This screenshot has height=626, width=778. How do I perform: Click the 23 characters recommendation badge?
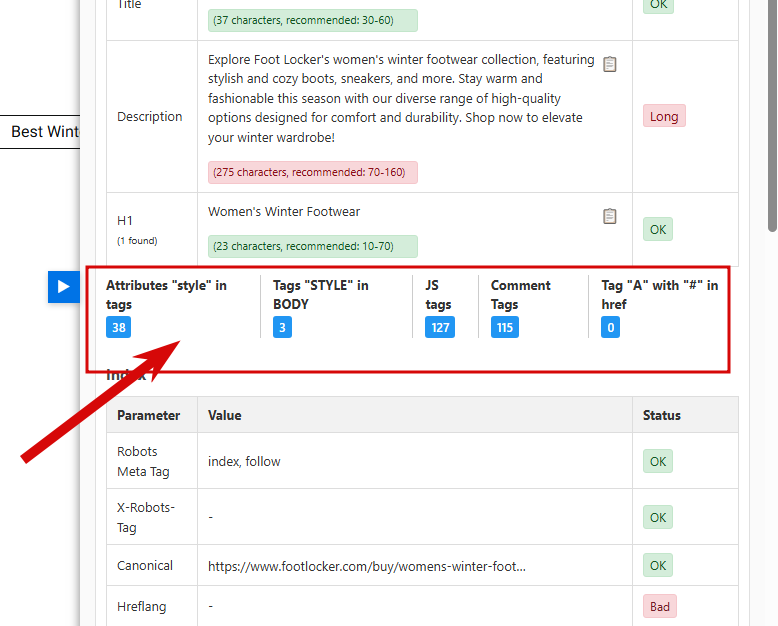312,246
